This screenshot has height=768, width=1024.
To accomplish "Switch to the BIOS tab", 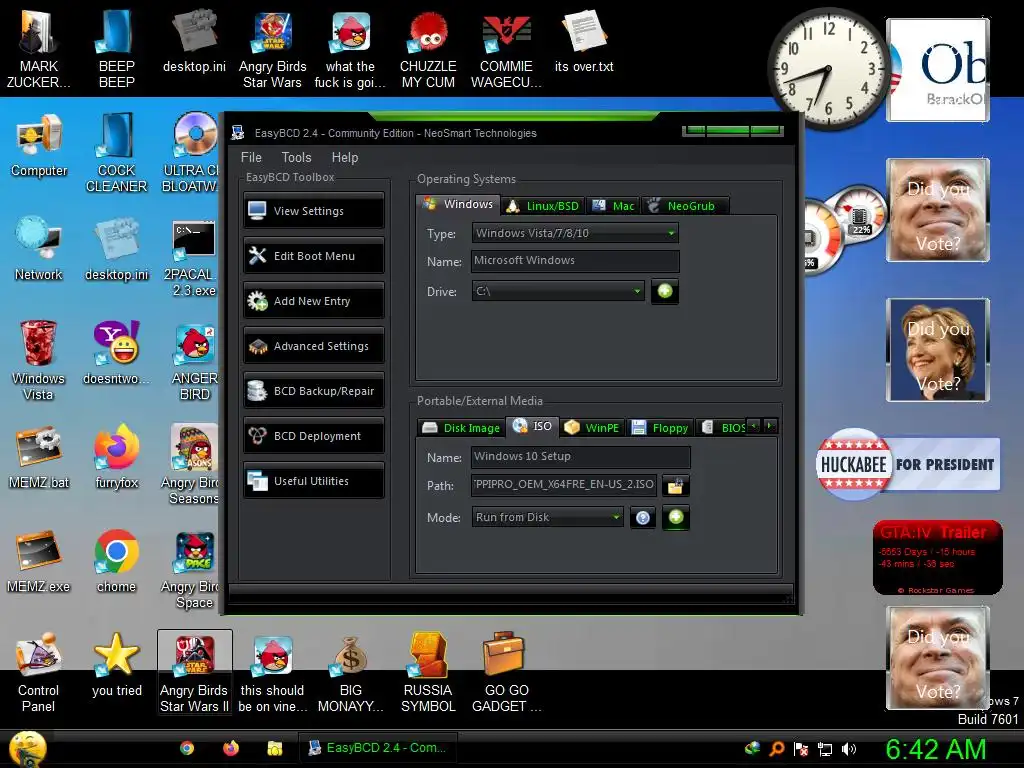I will 723,428.
